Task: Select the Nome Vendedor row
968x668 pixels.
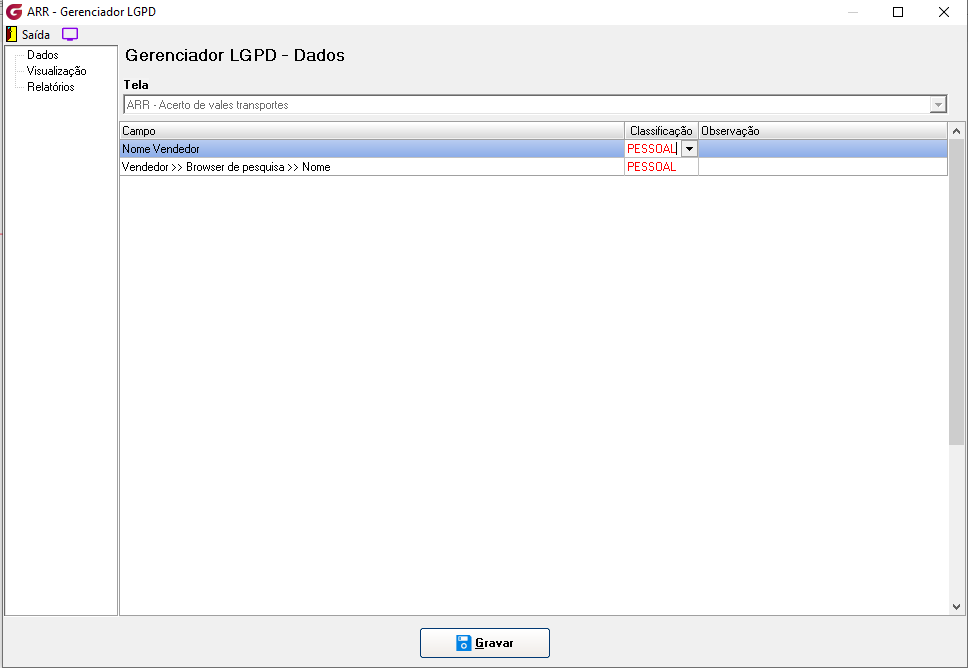Action: (x=533, y=149)
